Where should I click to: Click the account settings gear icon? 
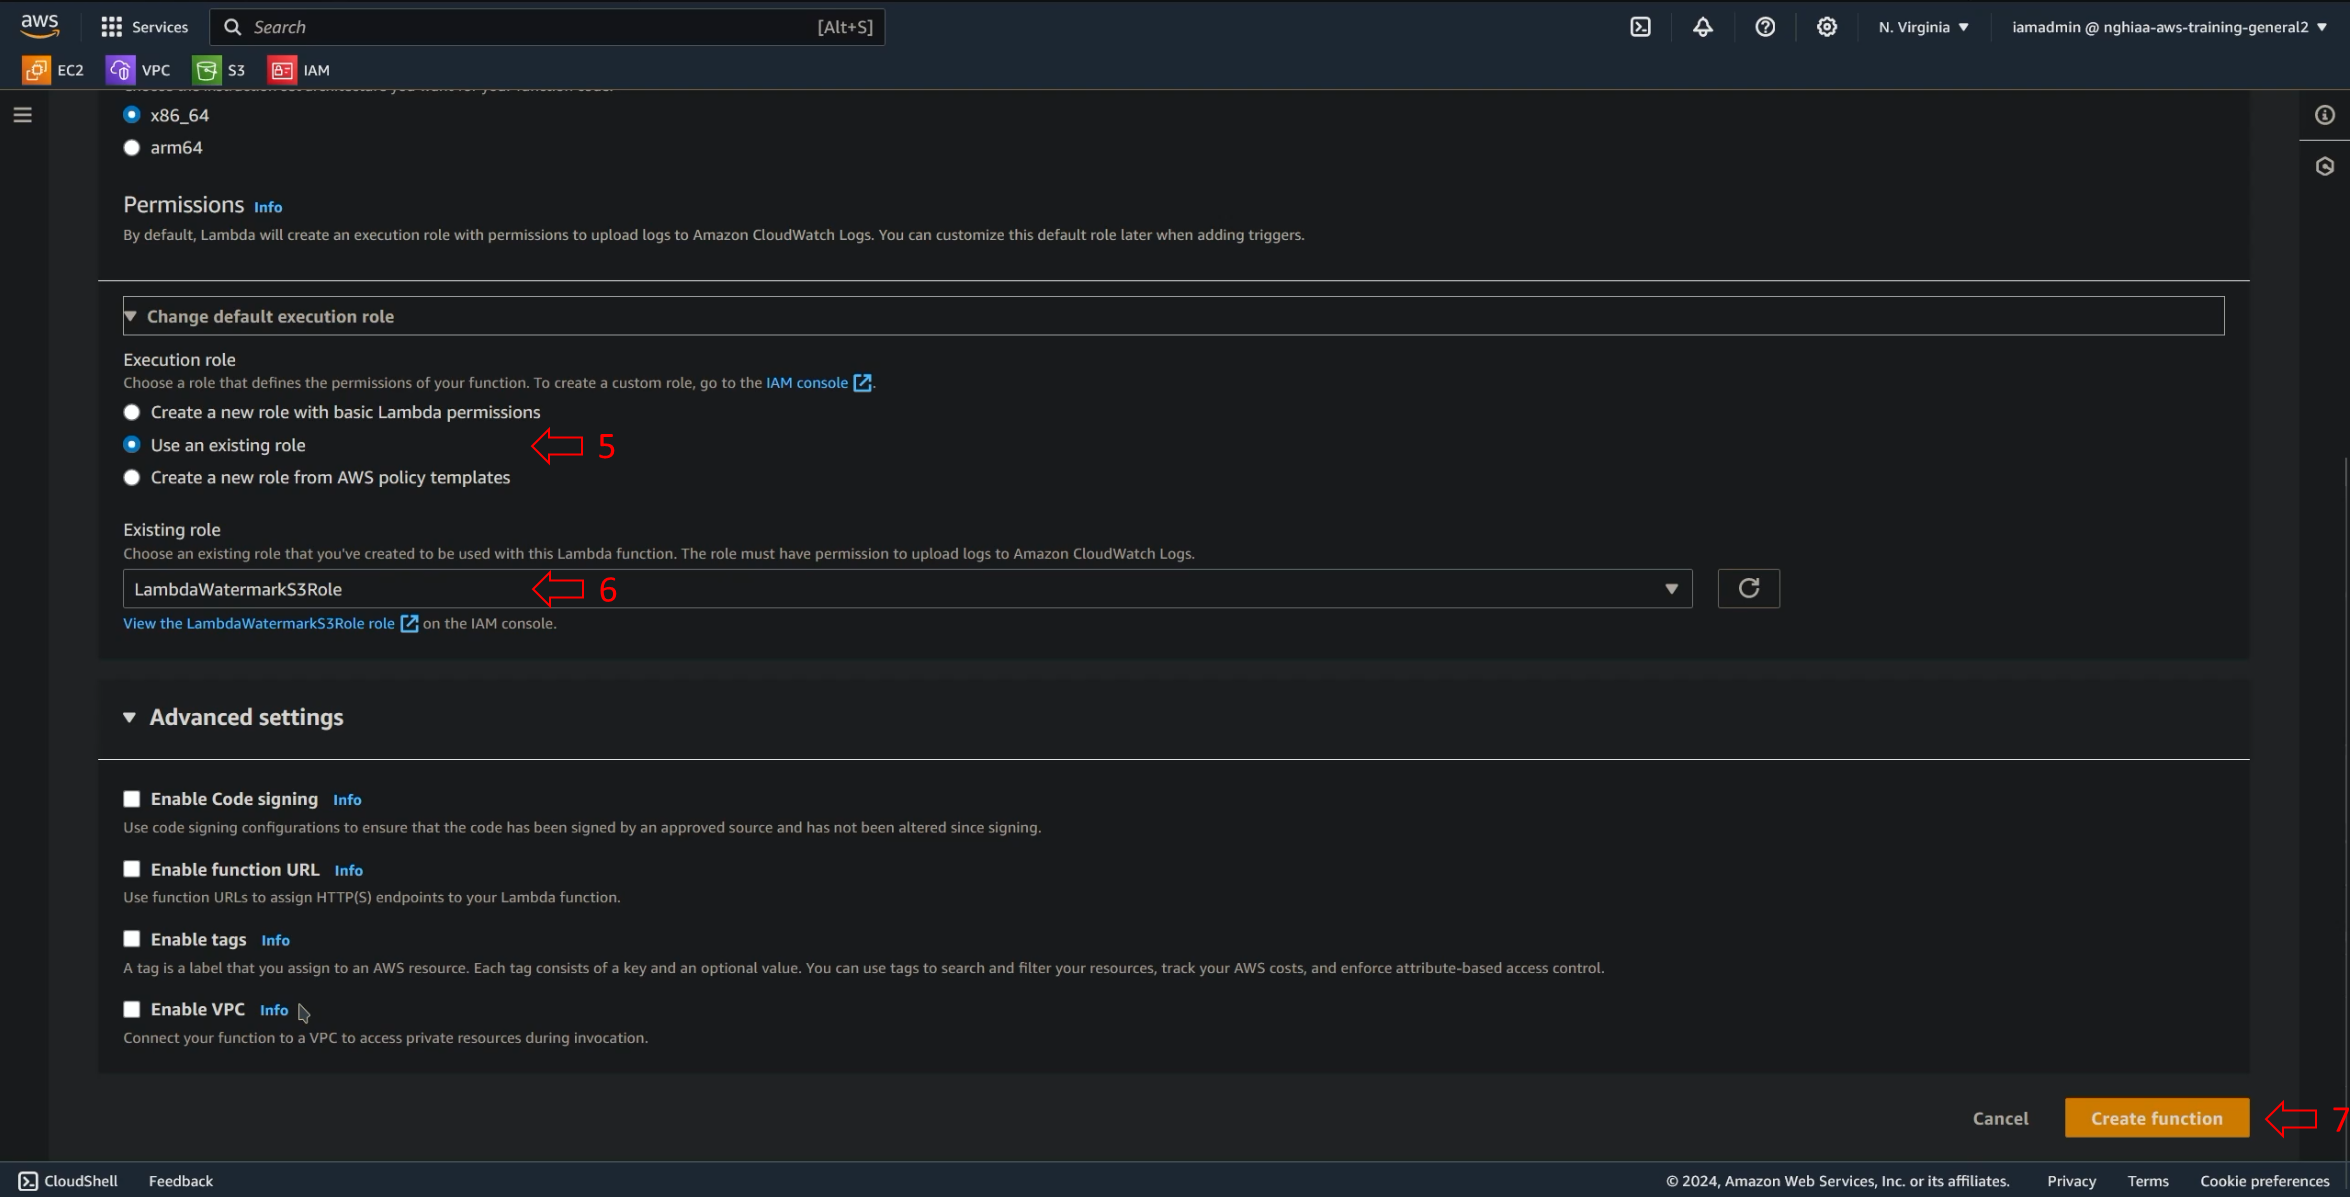tap(1825, 26)
